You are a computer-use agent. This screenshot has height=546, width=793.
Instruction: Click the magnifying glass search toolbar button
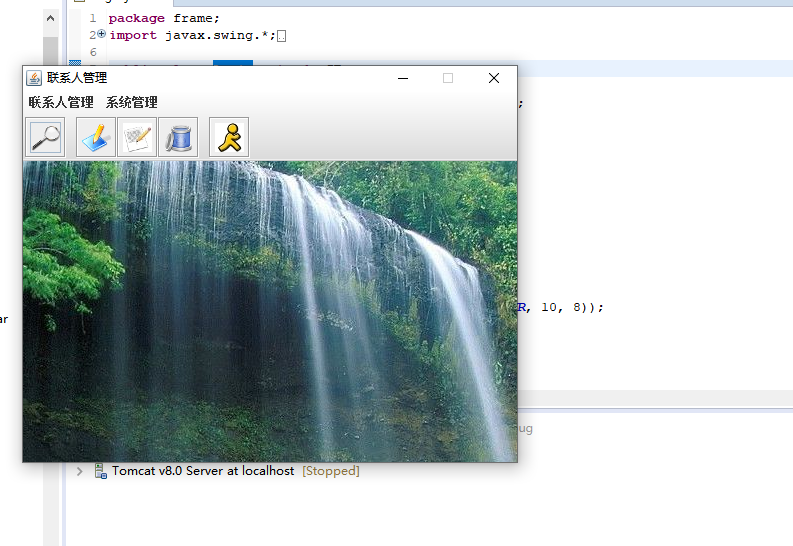tap(45, 138)
